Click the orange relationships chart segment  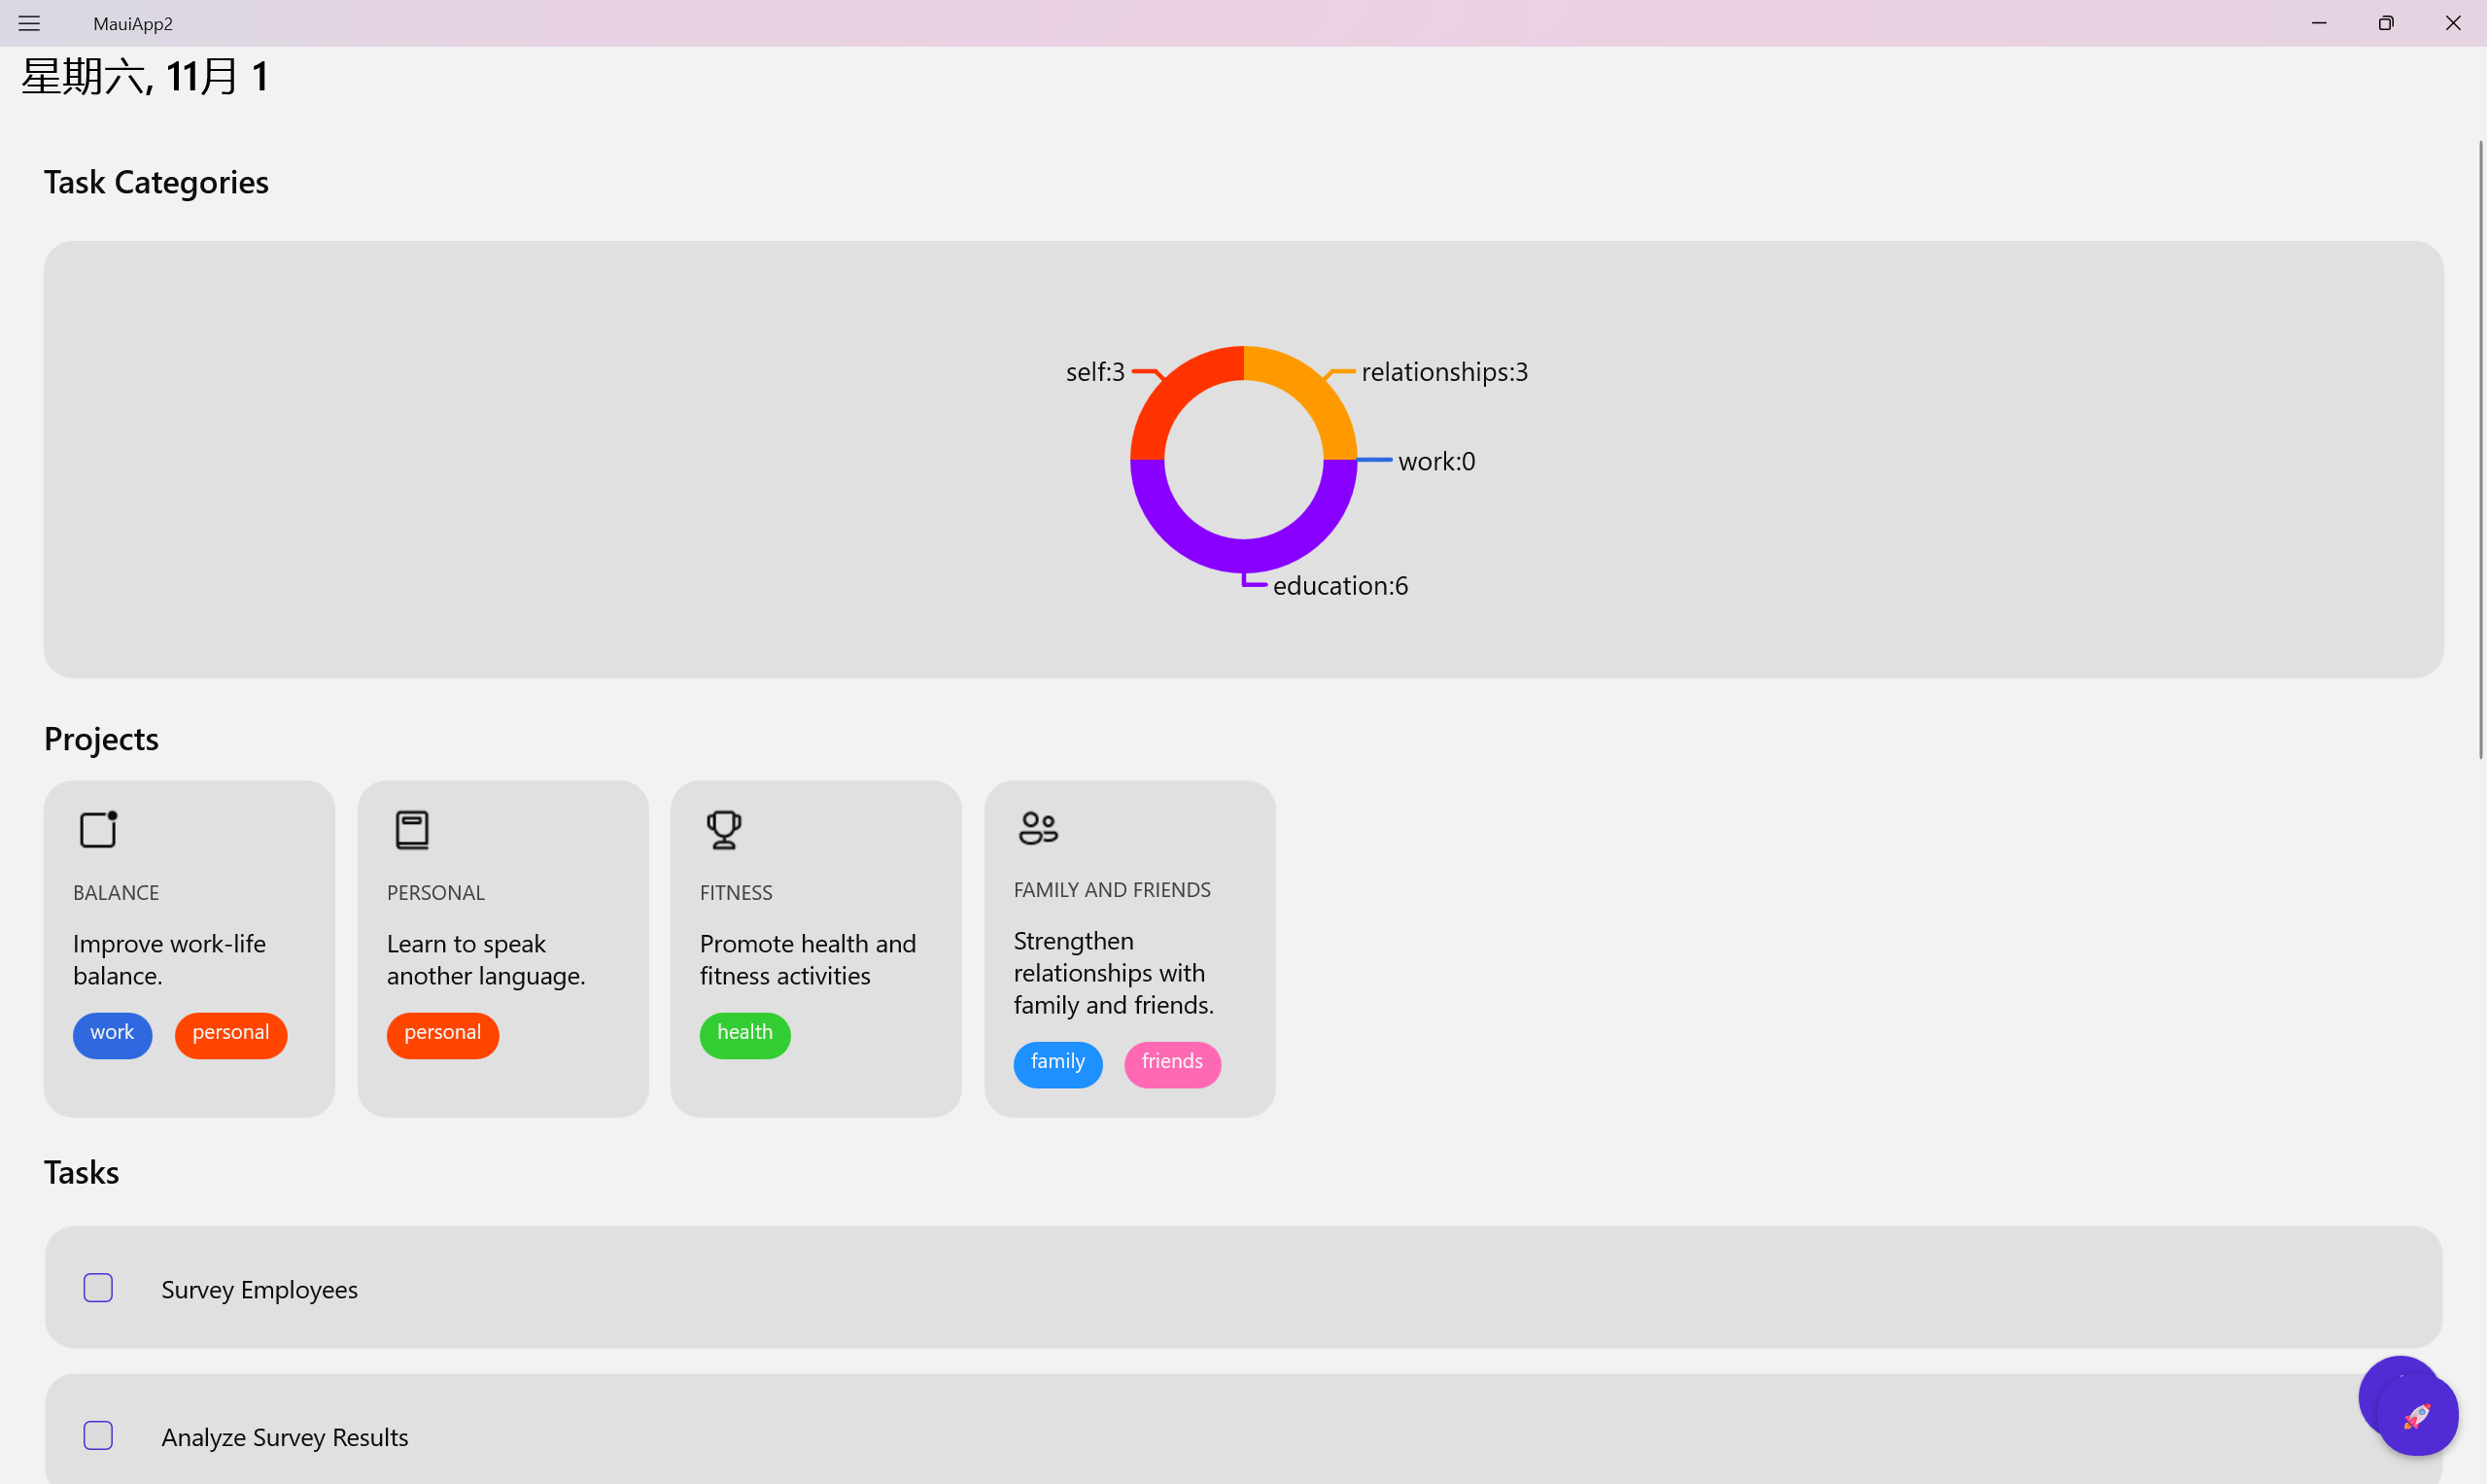point(1310,393)
